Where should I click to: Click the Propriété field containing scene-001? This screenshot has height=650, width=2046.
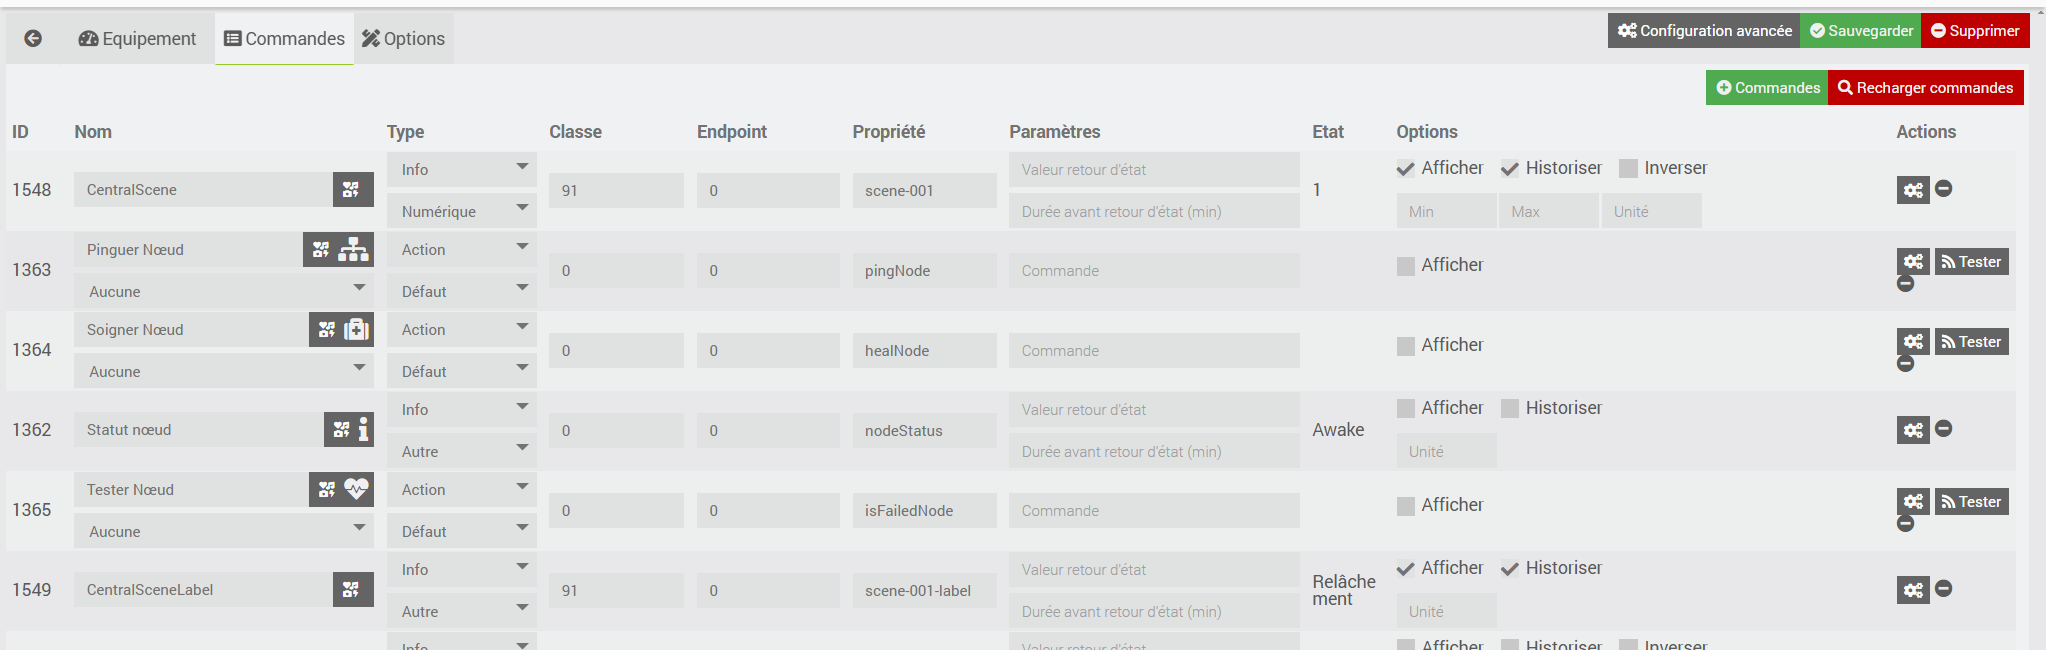[923, 191]
